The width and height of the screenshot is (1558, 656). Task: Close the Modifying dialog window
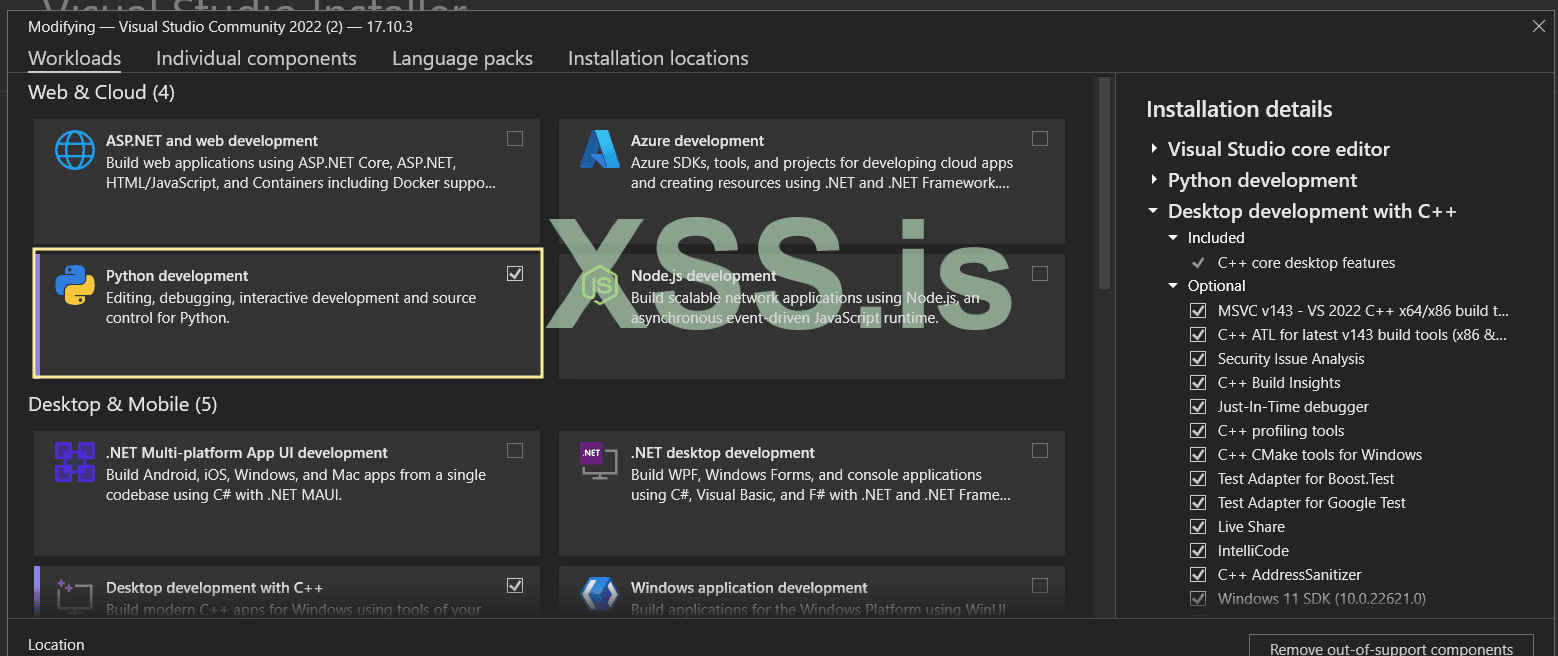click(x=1539, y=27)
